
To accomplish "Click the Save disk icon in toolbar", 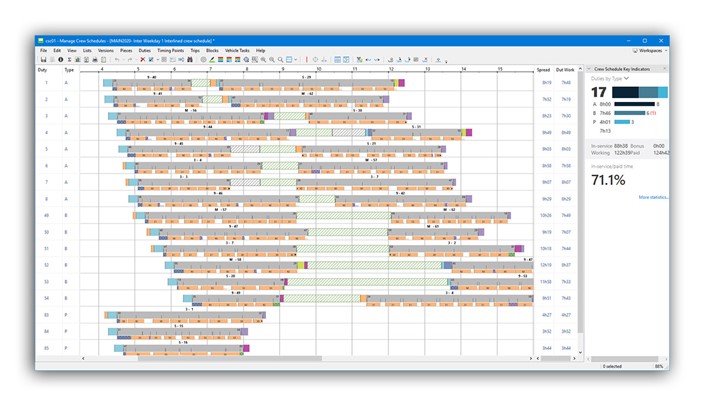I will [x=44, y=59].
